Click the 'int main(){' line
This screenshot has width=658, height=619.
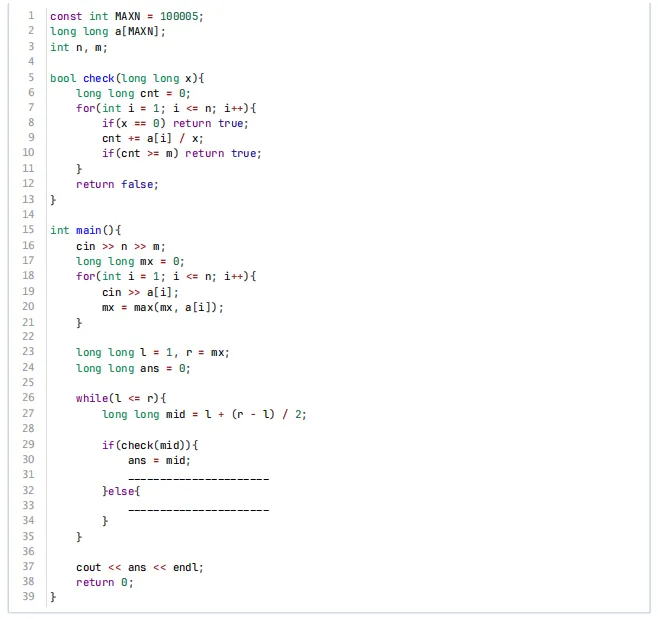(86, 230)
